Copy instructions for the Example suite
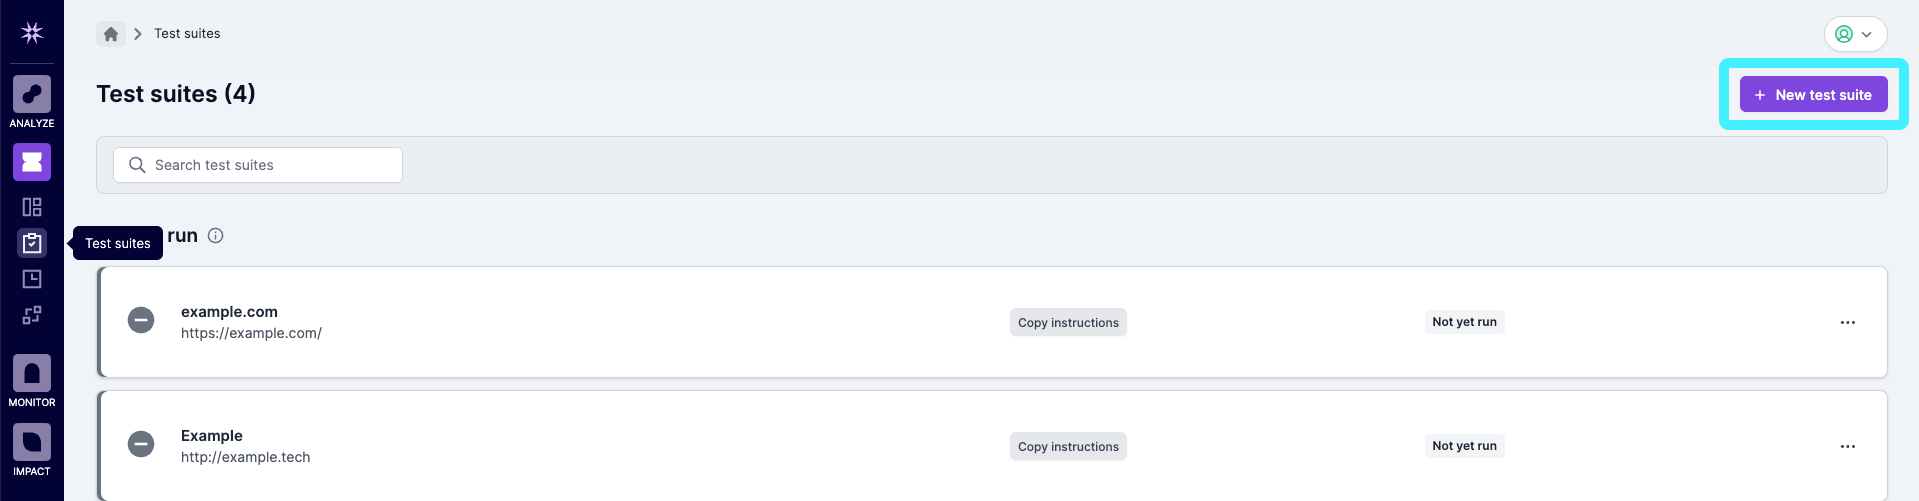The height and width of the screenshot is (501, 1919). click(1068, 447)
